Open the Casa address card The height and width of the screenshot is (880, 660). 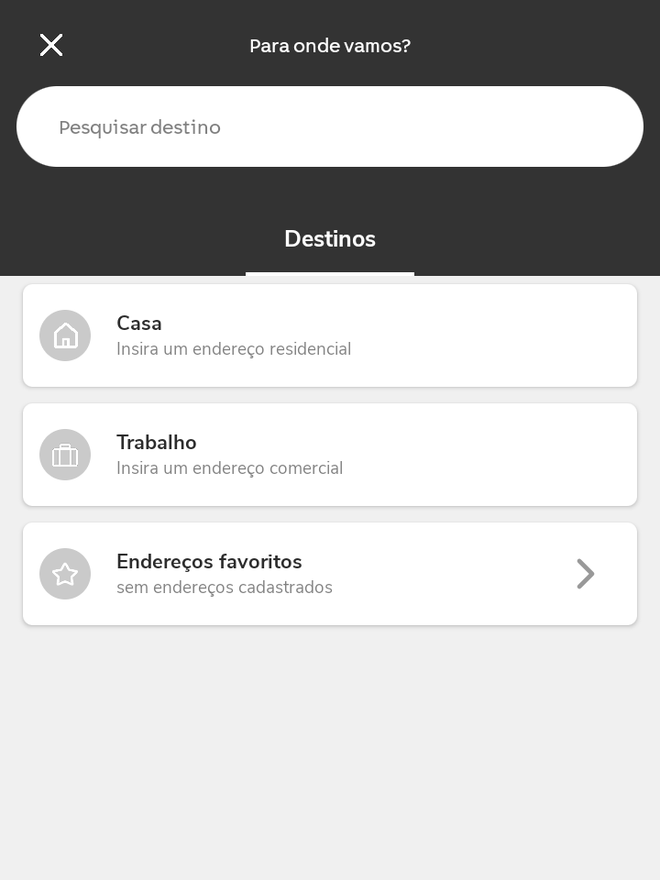(330, 336)
